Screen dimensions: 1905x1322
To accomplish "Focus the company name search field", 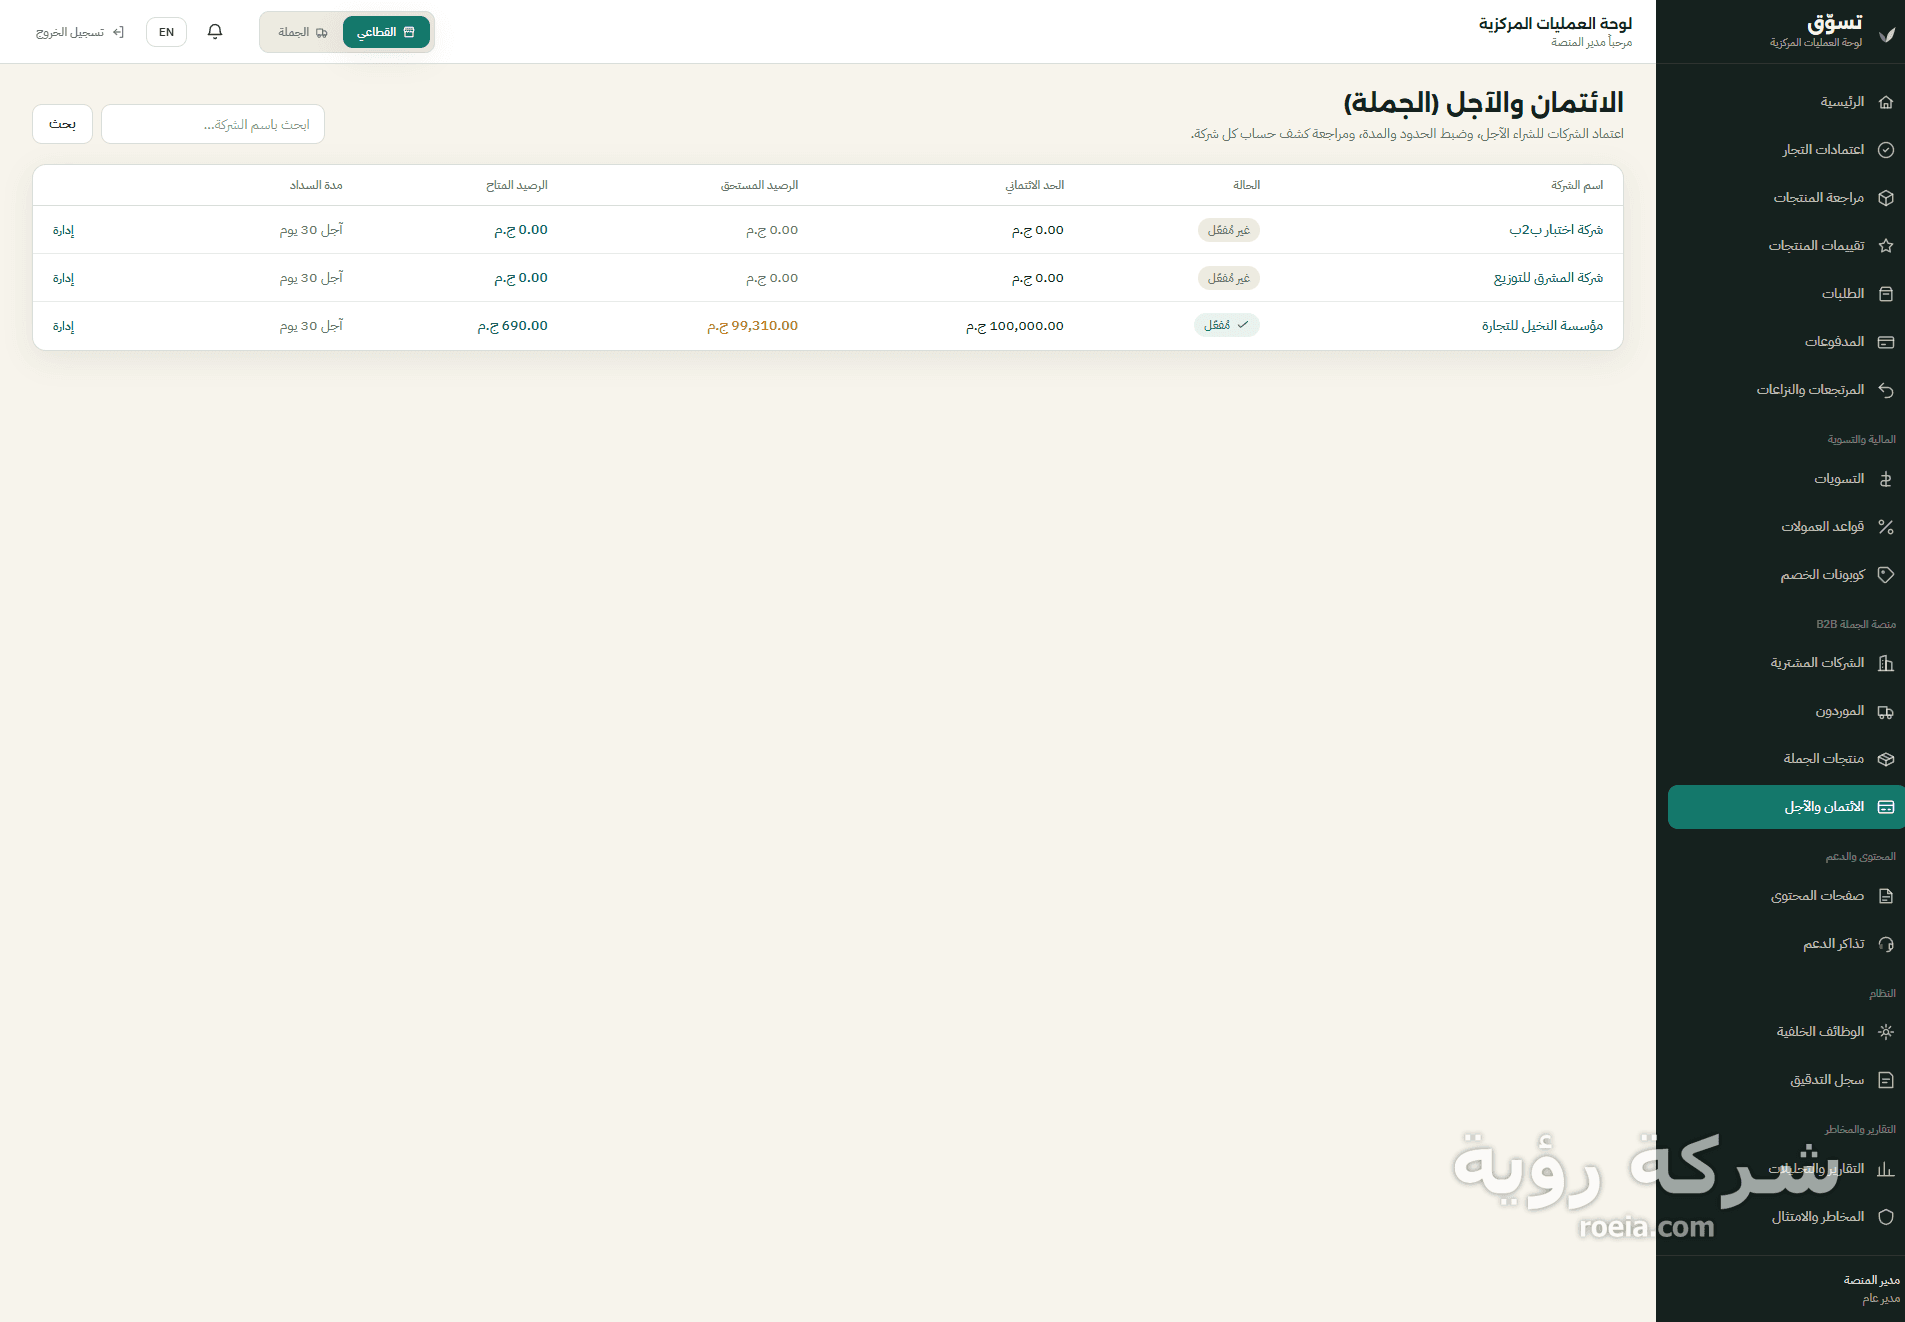I will tap(213, 124).
